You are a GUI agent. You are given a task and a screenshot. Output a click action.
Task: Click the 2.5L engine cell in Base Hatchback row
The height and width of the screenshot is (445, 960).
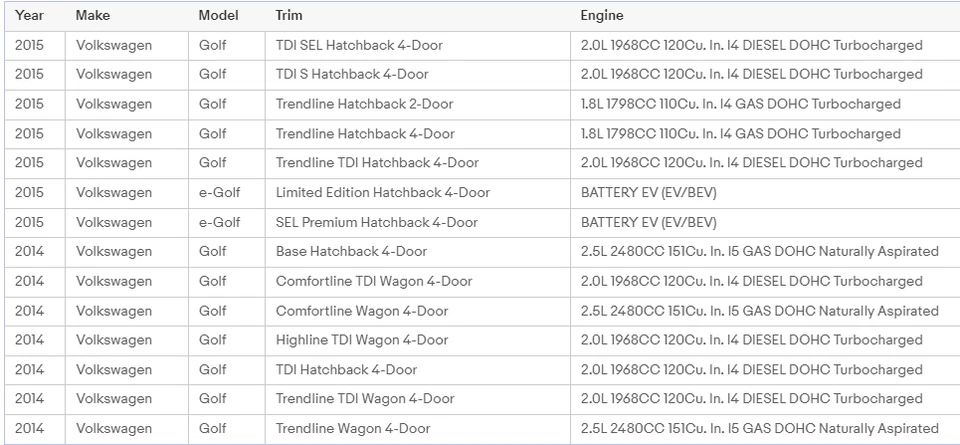(759, 252)
